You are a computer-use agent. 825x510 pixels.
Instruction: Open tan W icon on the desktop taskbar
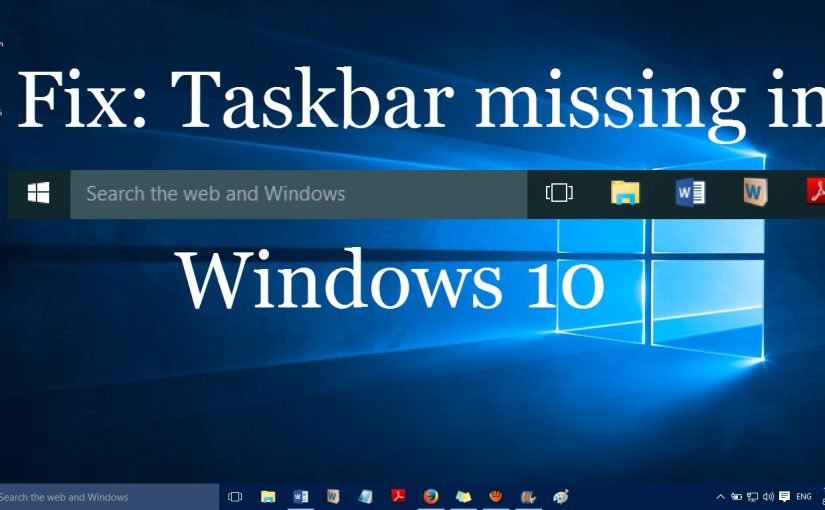[x=333, y=496]
